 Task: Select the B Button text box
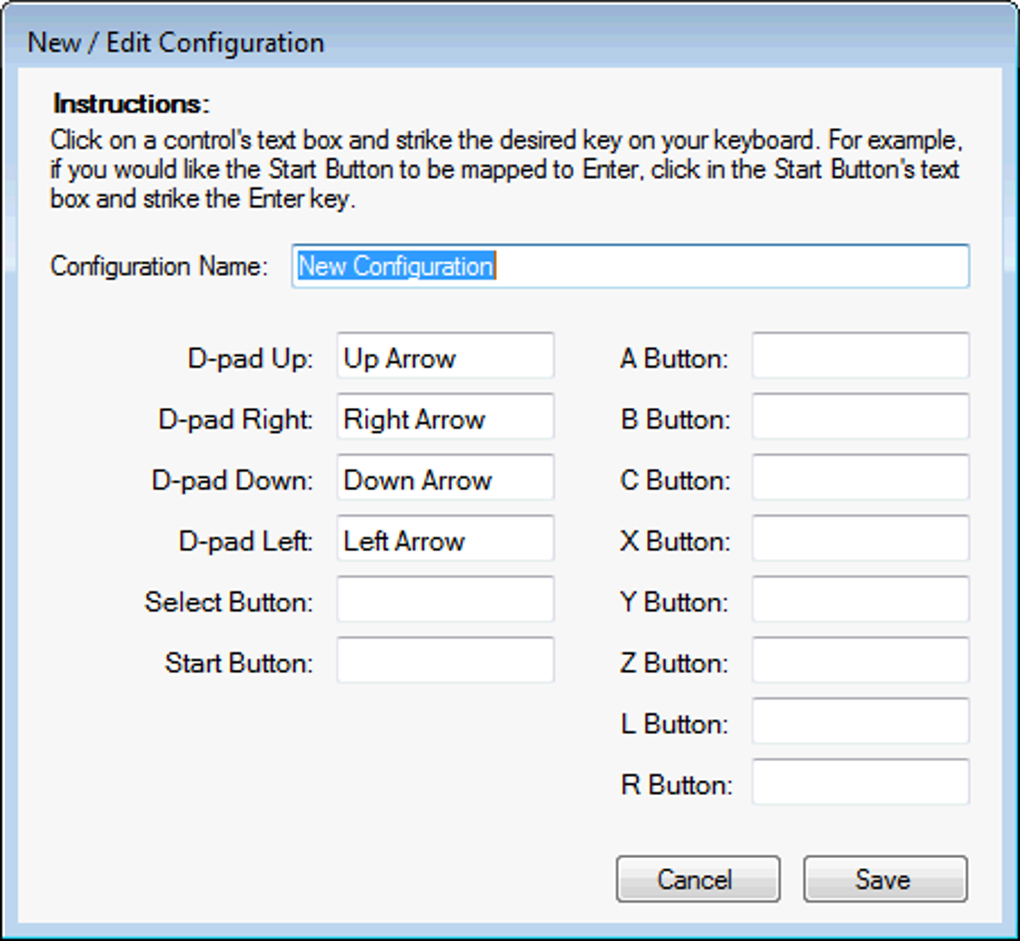point(861,416)
